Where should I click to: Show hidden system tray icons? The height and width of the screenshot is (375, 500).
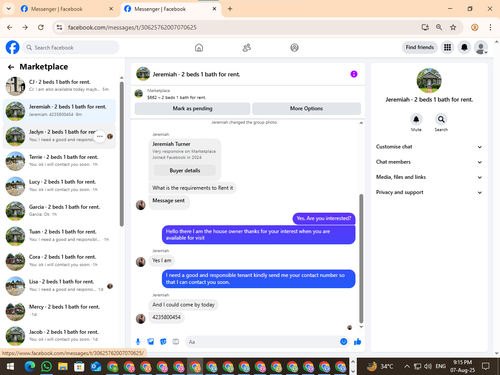(407, 367)
